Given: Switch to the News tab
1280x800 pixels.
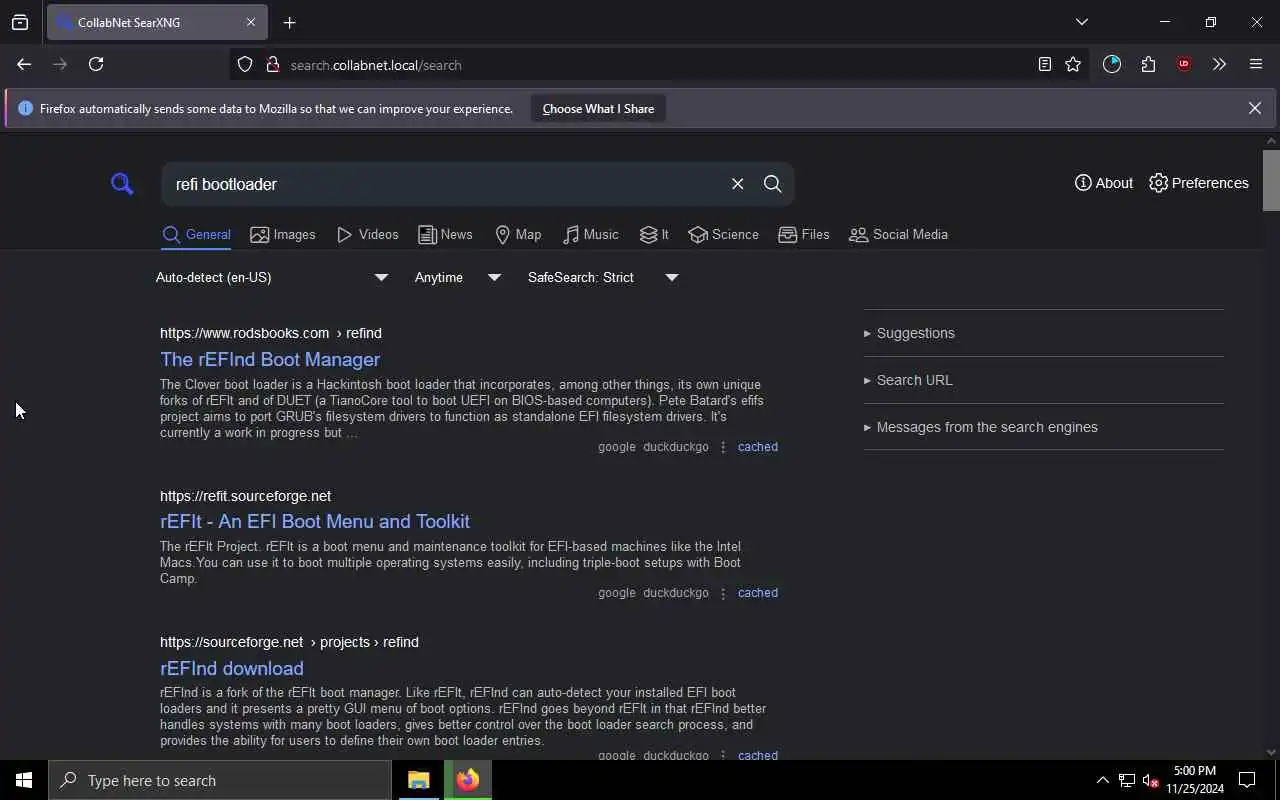Looking at the screenshot, I should click(x=445, y=235).
